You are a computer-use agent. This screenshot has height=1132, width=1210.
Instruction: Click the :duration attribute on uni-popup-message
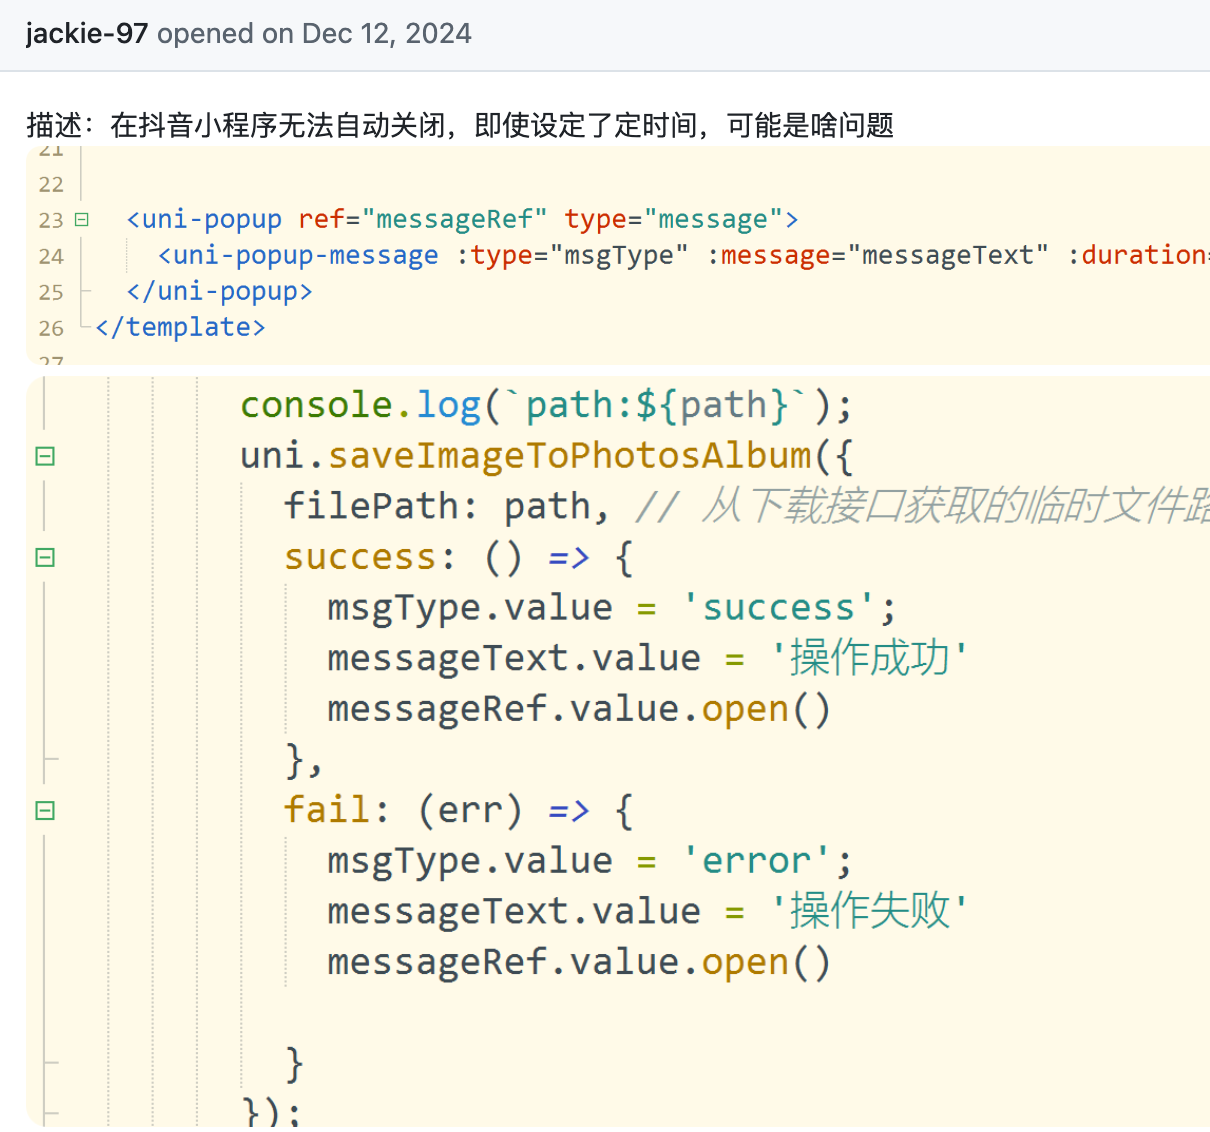pyautogui.click(x=1140, y=256)
